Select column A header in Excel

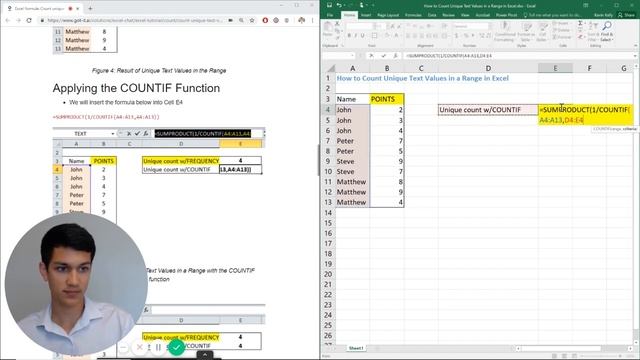click(353, 68)
